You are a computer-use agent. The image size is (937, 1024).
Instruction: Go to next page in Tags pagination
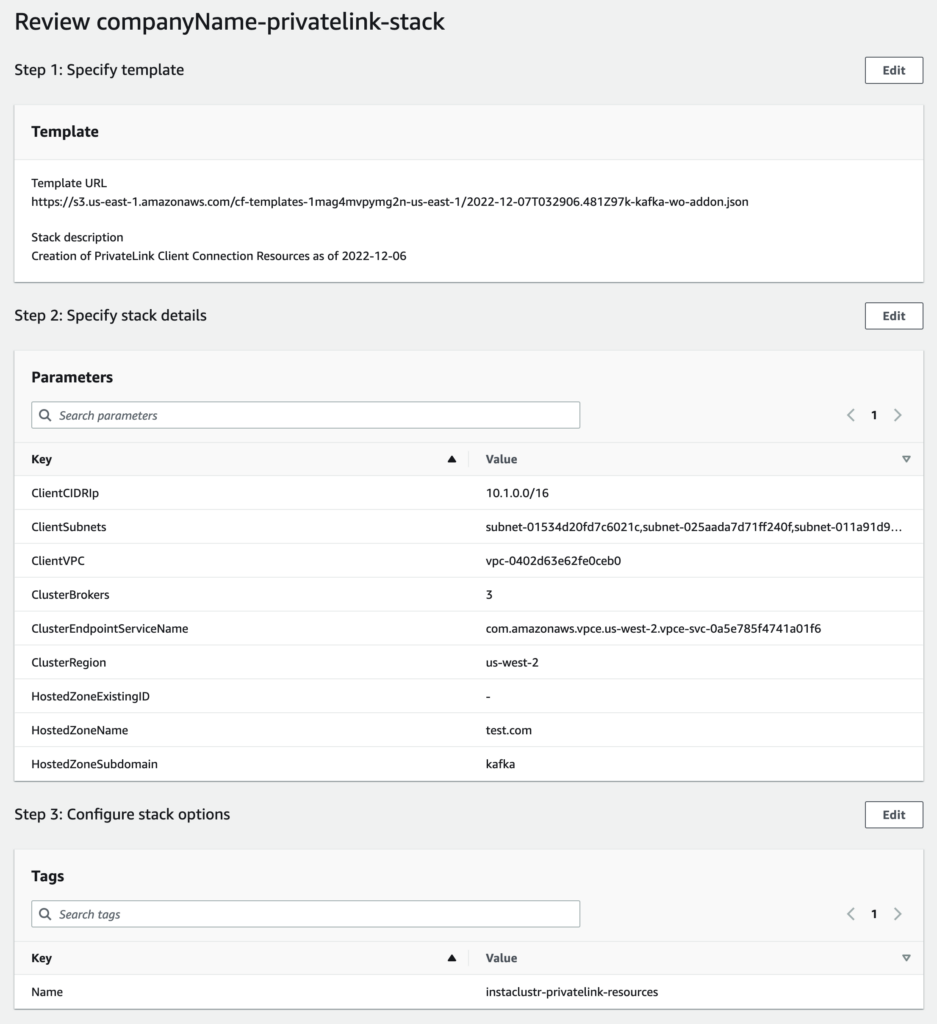click(x=897, y=914)
